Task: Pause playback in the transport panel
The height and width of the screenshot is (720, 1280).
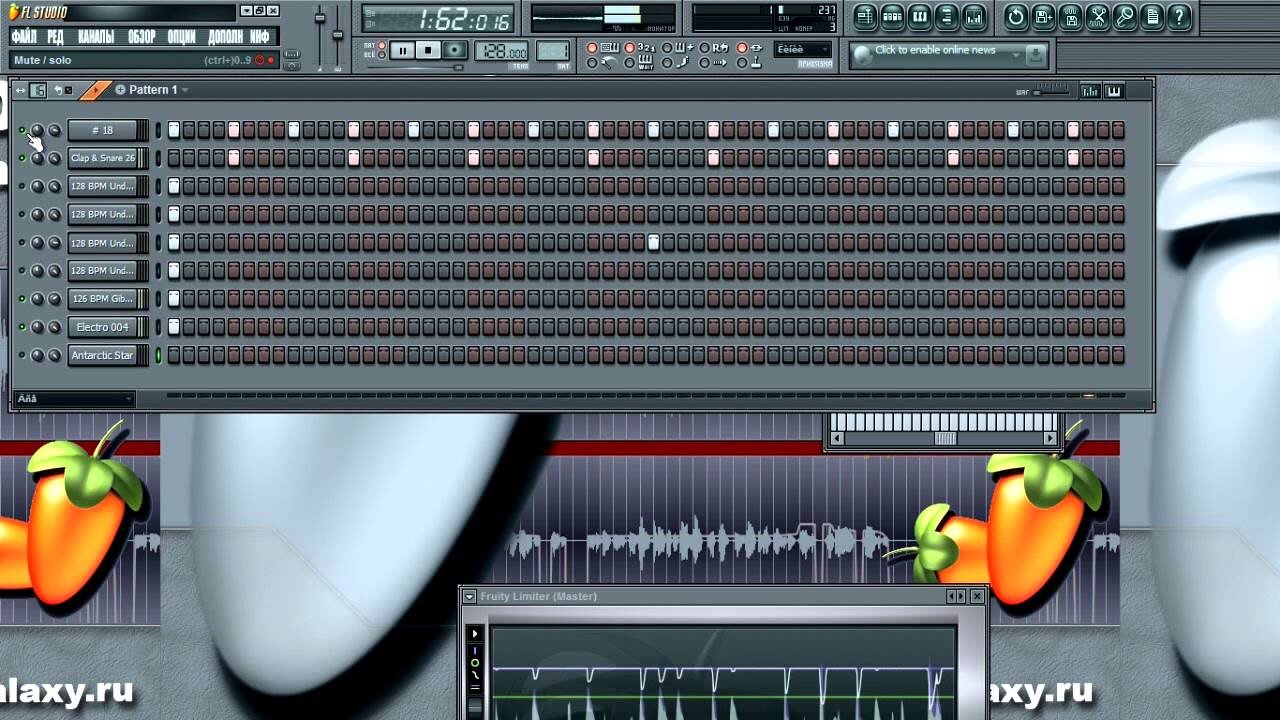Action: pos(402,50)
